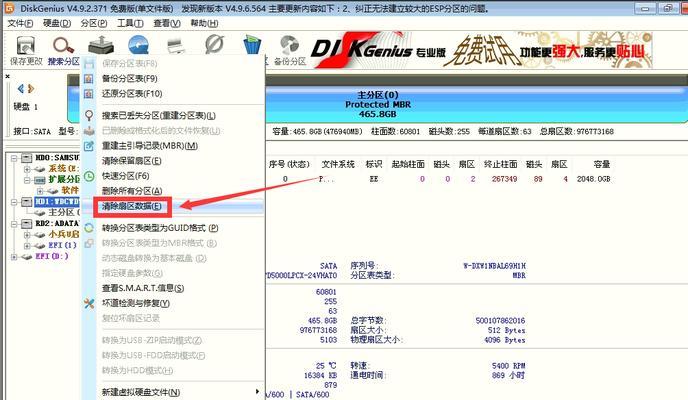Expand the 系统 partition node
688x400 pixels.
point(27,168)
